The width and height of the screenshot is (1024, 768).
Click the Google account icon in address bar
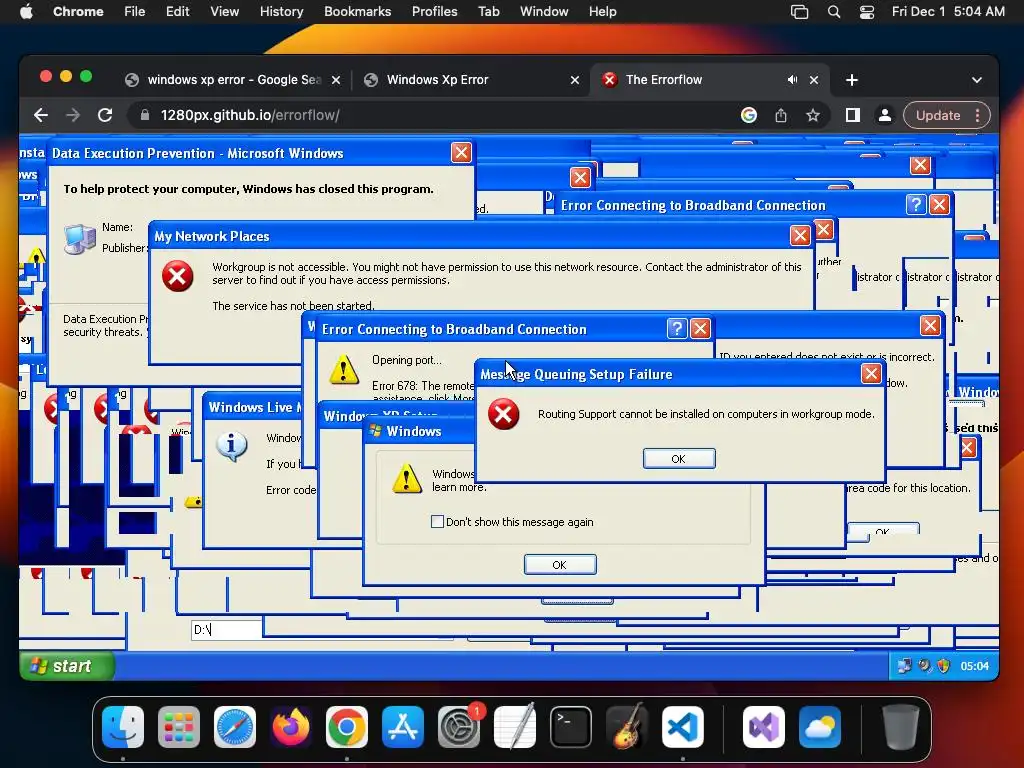pos(749,116)
